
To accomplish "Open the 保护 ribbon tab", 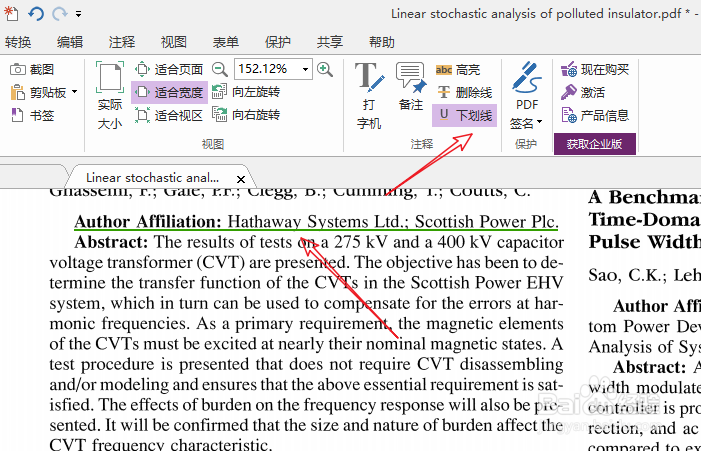I will (x=277, y=42).
